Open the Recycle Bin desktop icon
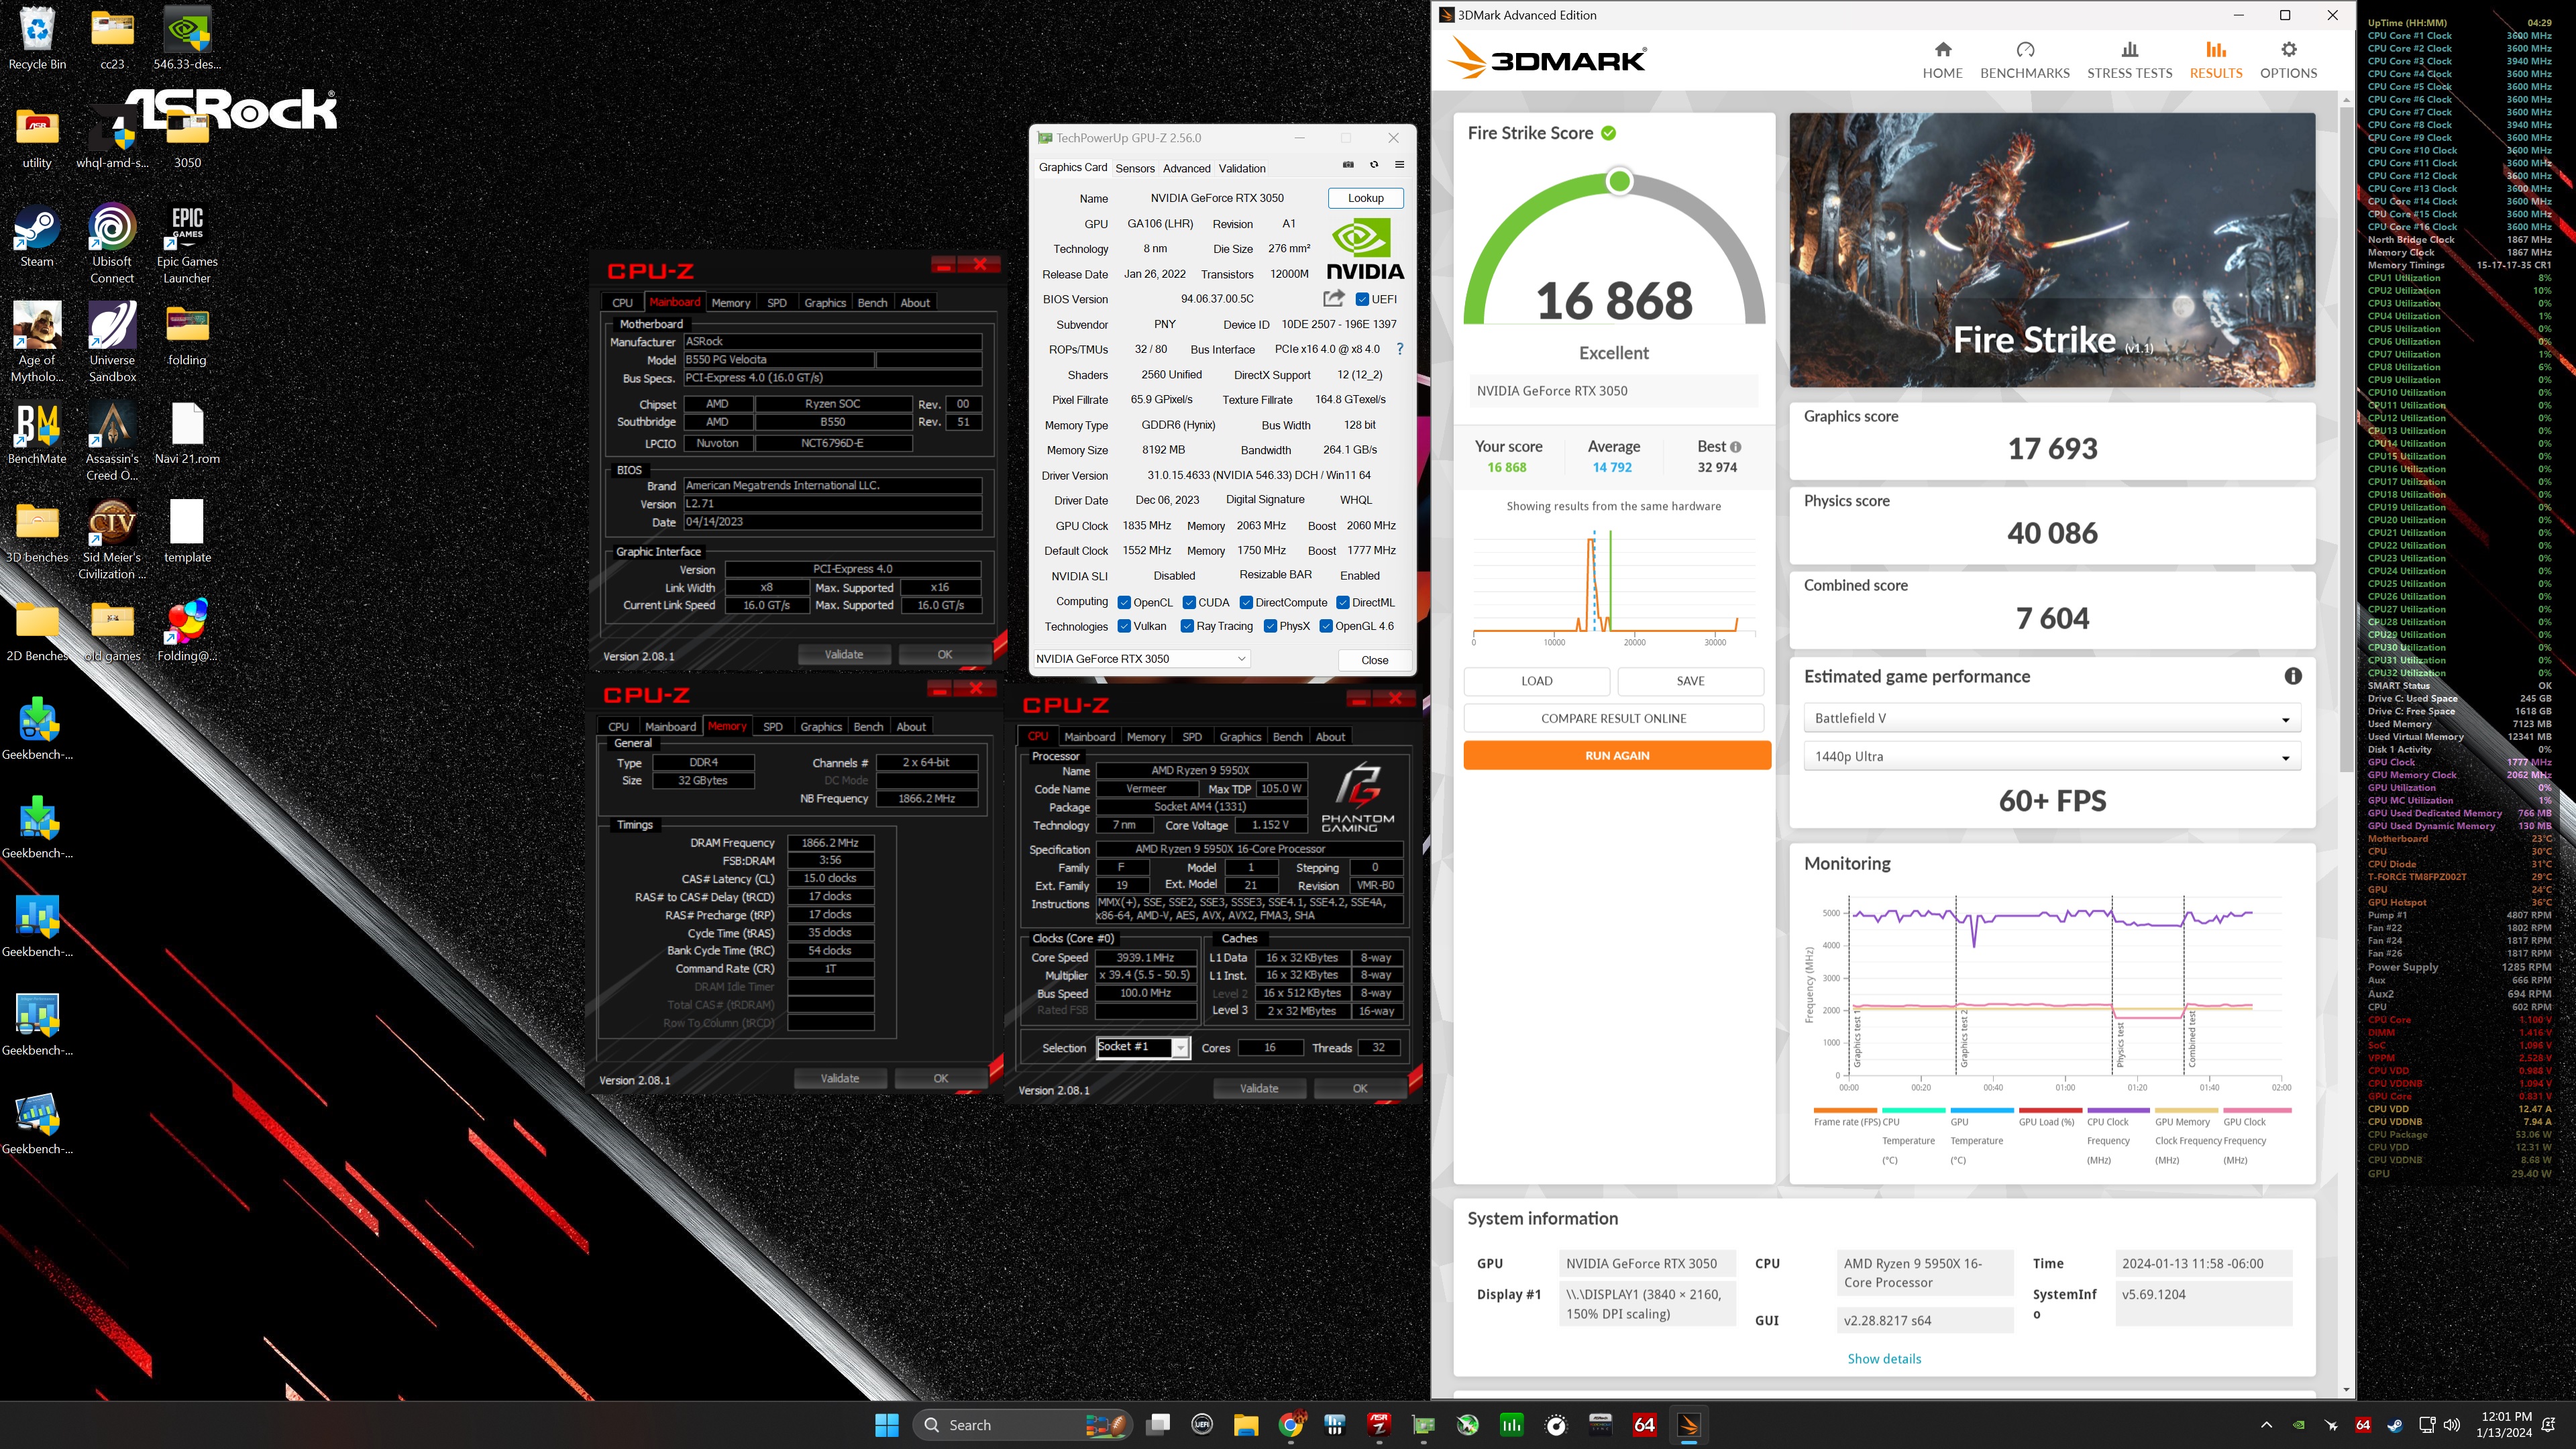2576x1449 pixels. coord(37,38)
